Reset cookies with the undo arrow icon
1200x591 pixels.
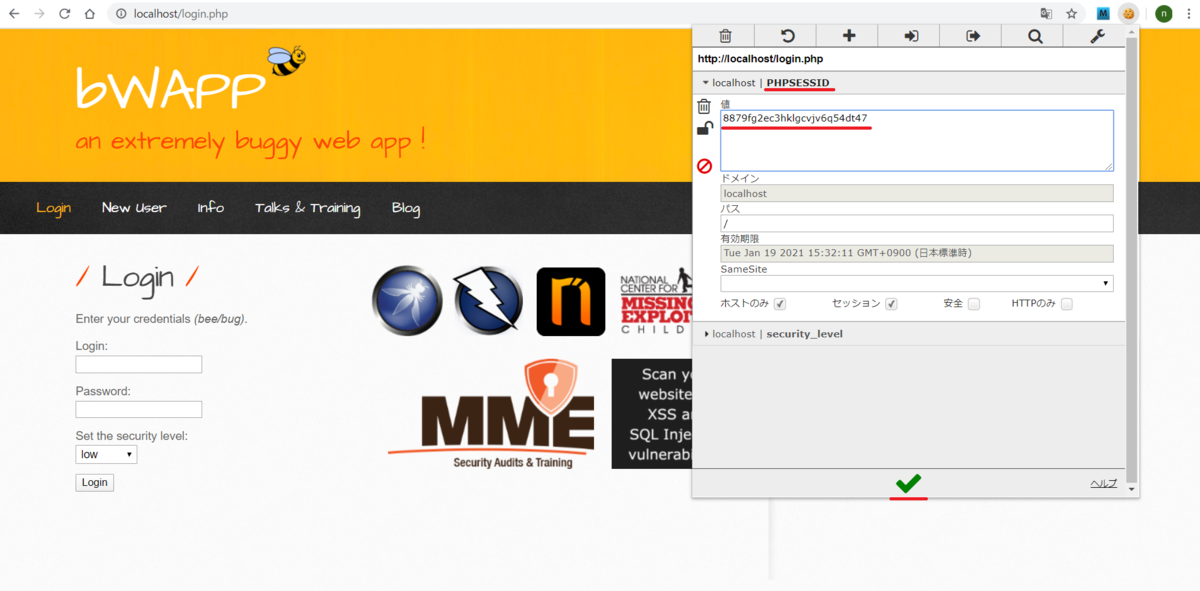(787, 36)
